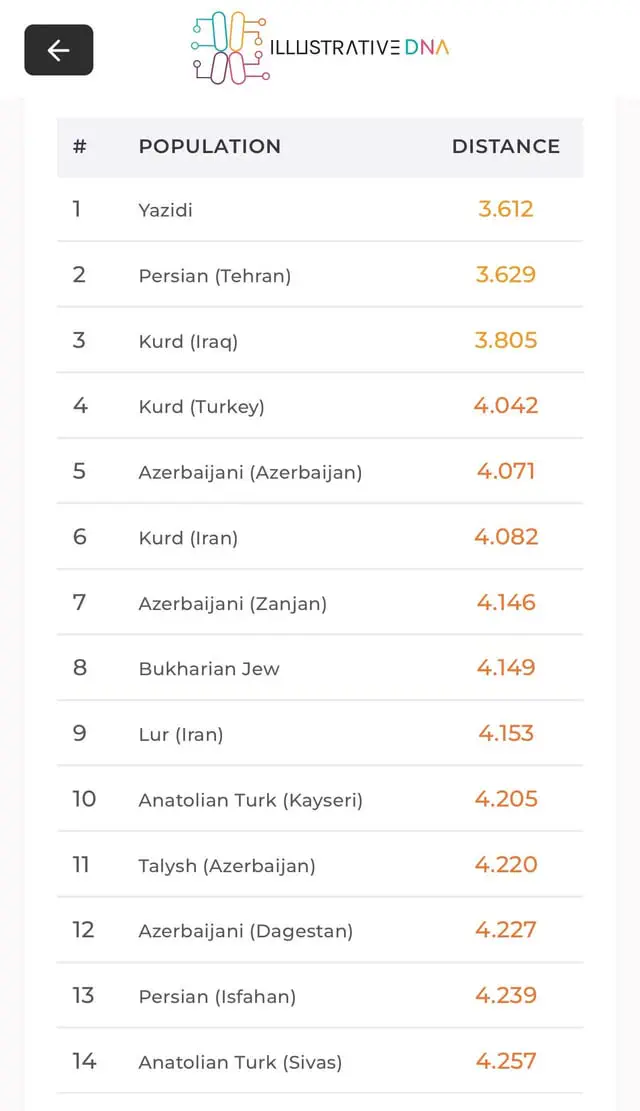Click the # column header

[x=80, y=146]
